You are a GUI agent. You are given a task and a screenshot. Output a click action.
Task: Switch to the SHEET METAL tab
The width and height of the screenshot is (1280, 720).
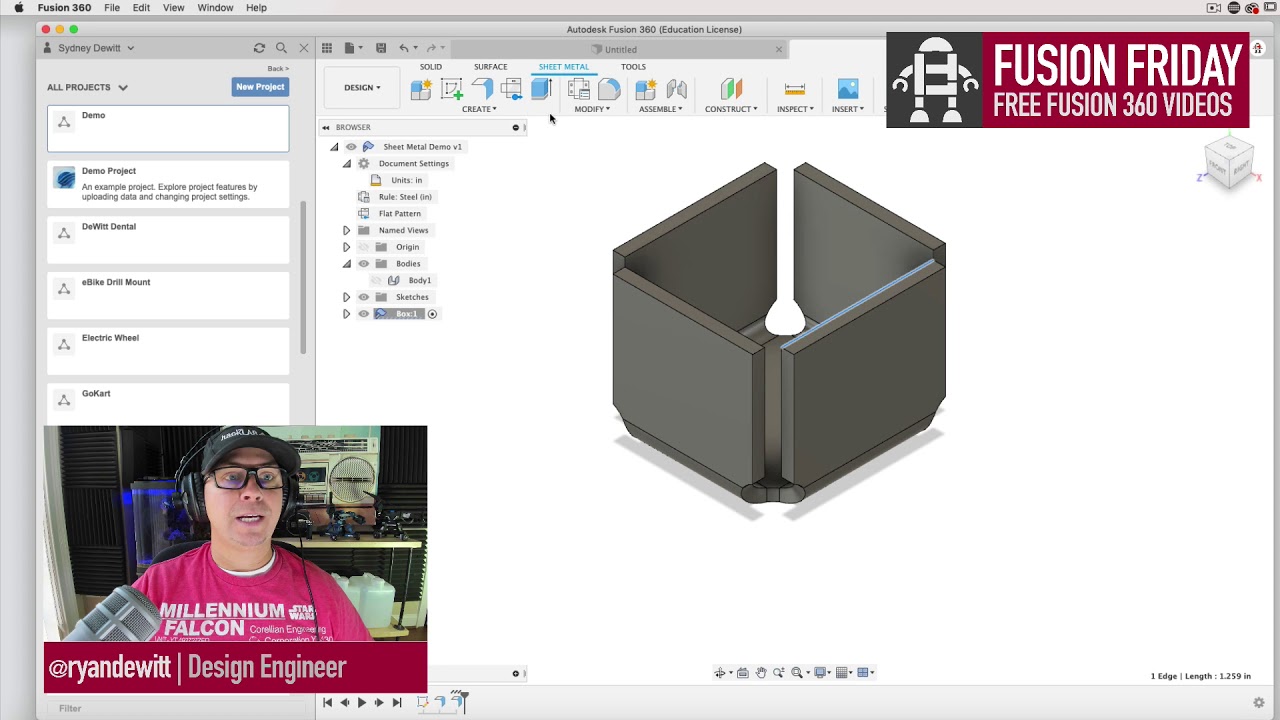coord(564,67)
